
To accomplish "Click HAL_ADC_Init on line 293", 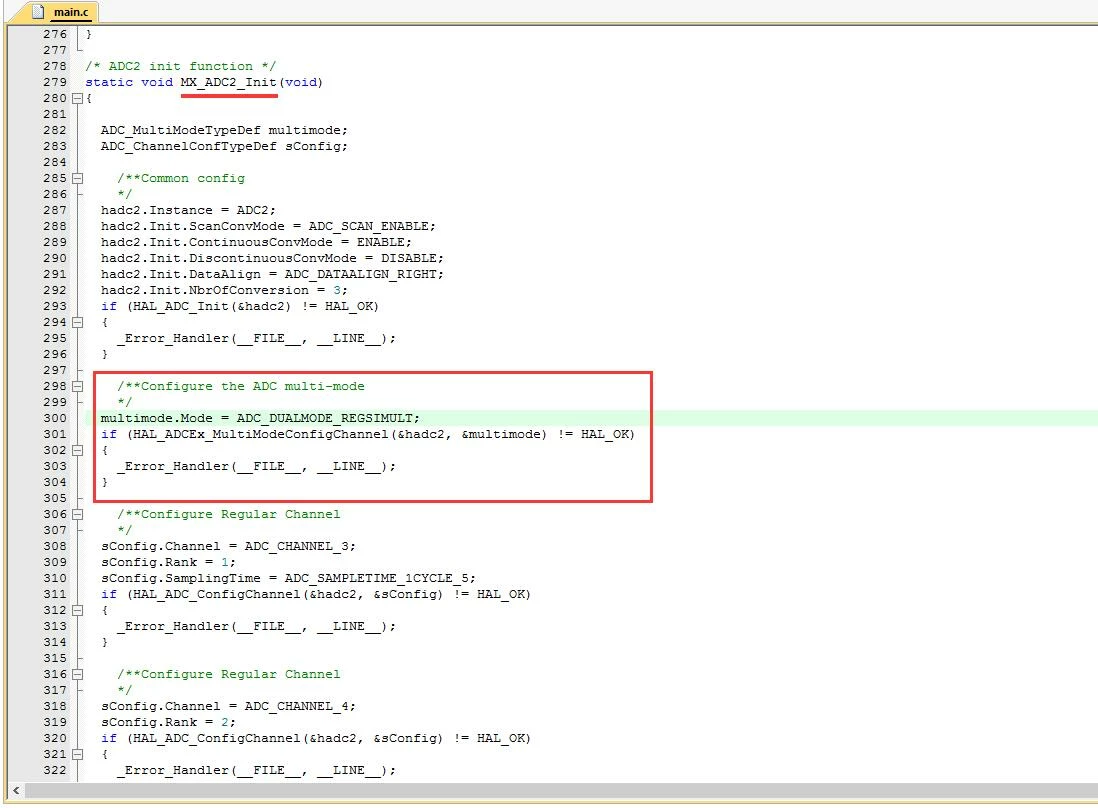I will [x=181, y=307].
